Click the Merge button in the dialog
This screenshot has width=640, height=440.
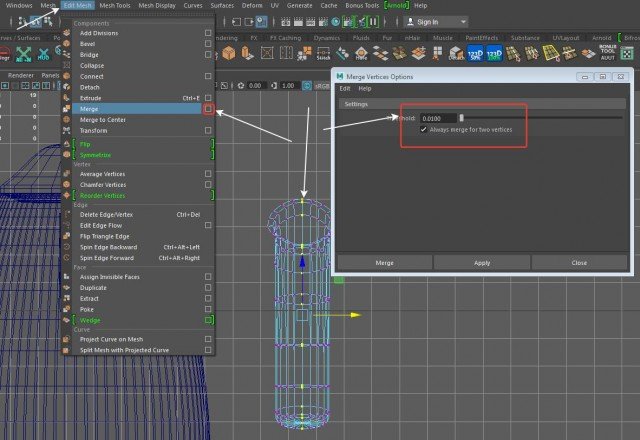pyautogui.click(x=384, y=262)
